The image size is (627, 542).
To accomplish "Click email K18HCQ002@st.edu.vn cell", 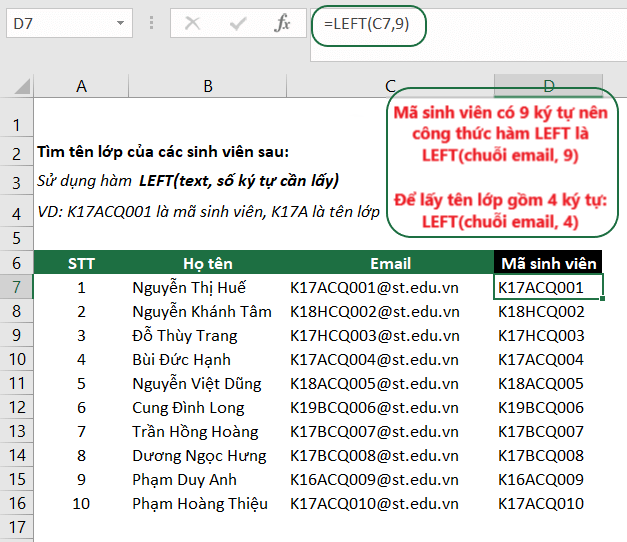I will click(x=390, y=311).
